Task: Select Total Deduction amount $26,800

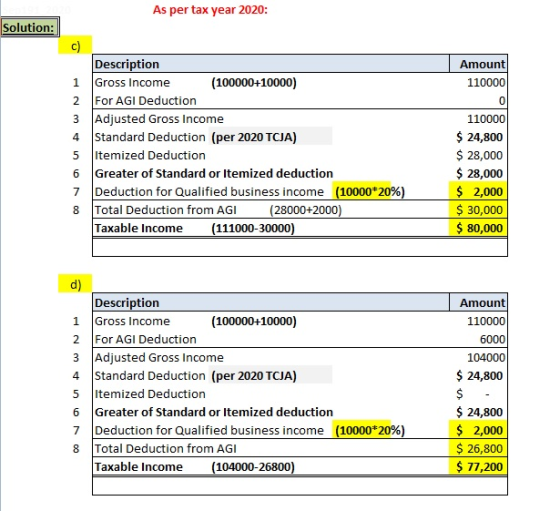Action: point(479,449)
